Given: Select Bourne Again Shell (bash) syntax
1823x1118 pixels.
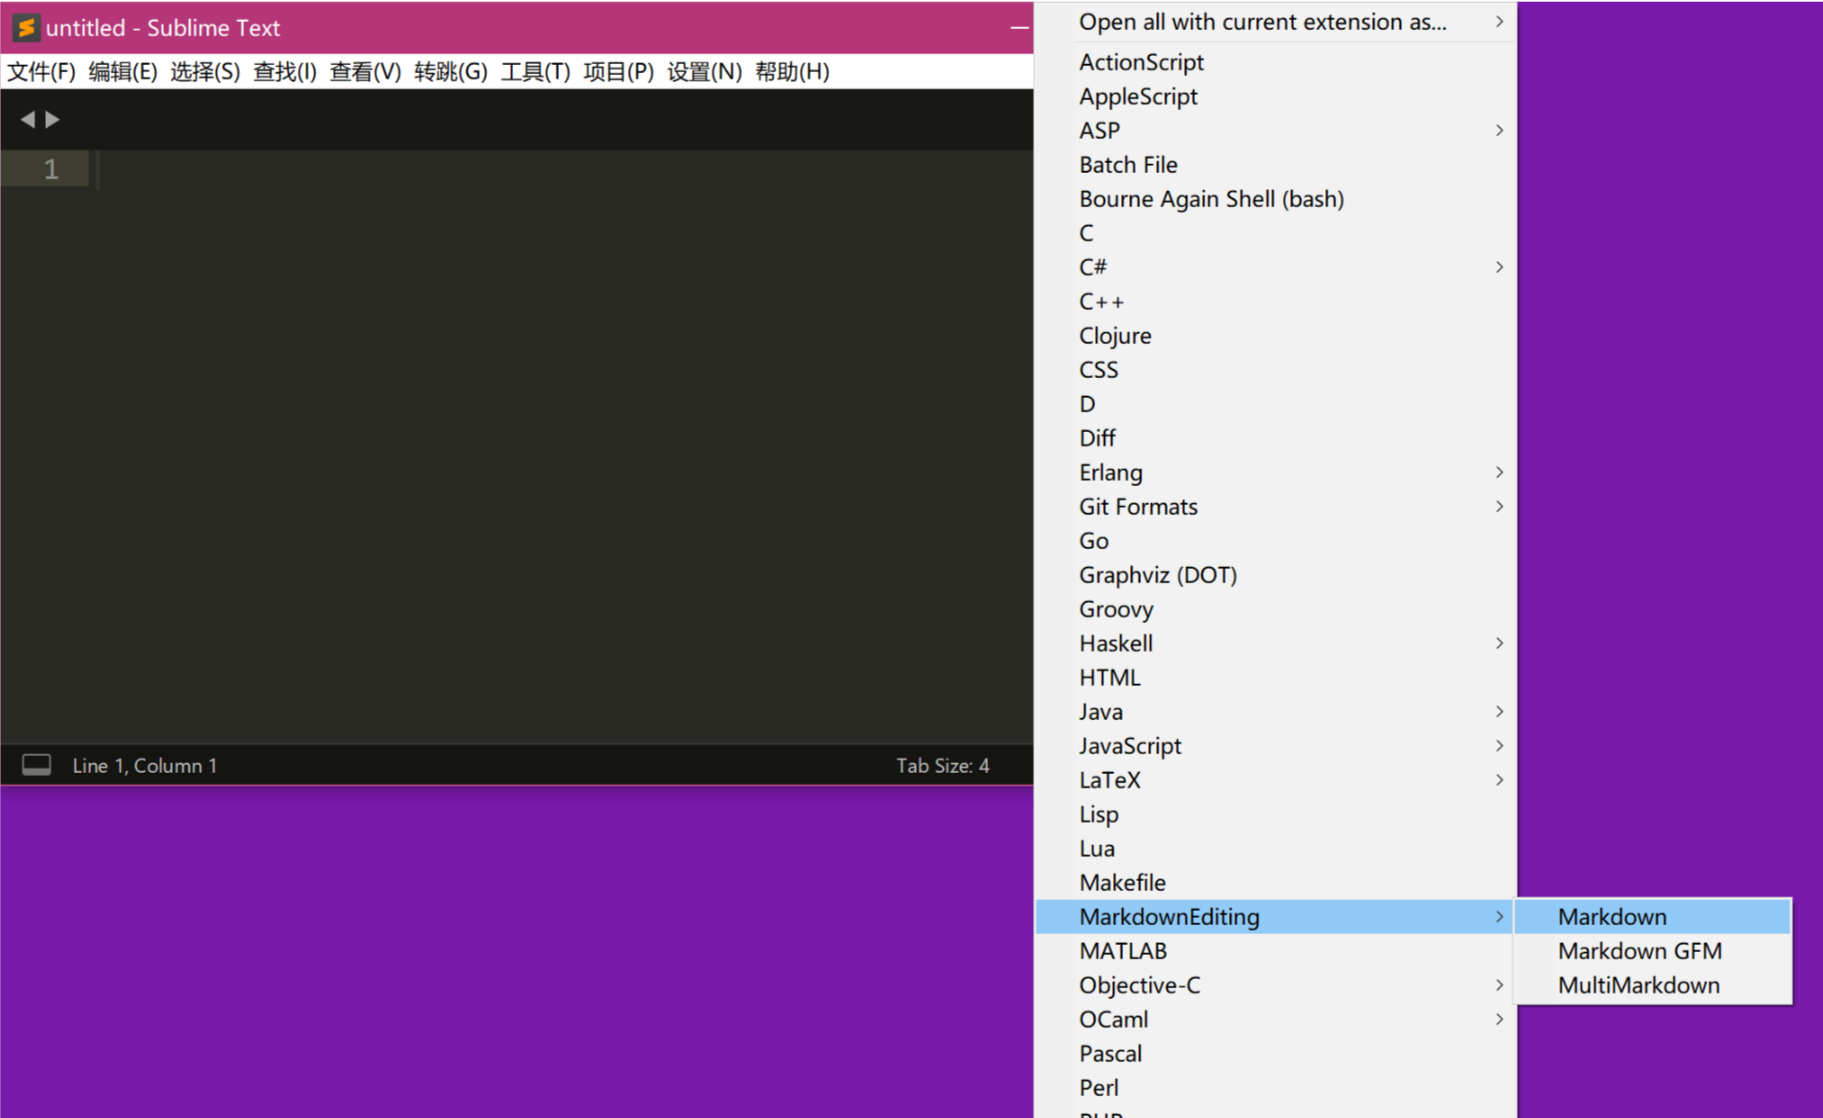Looking at the screenshot, I should click(1276, 199).
